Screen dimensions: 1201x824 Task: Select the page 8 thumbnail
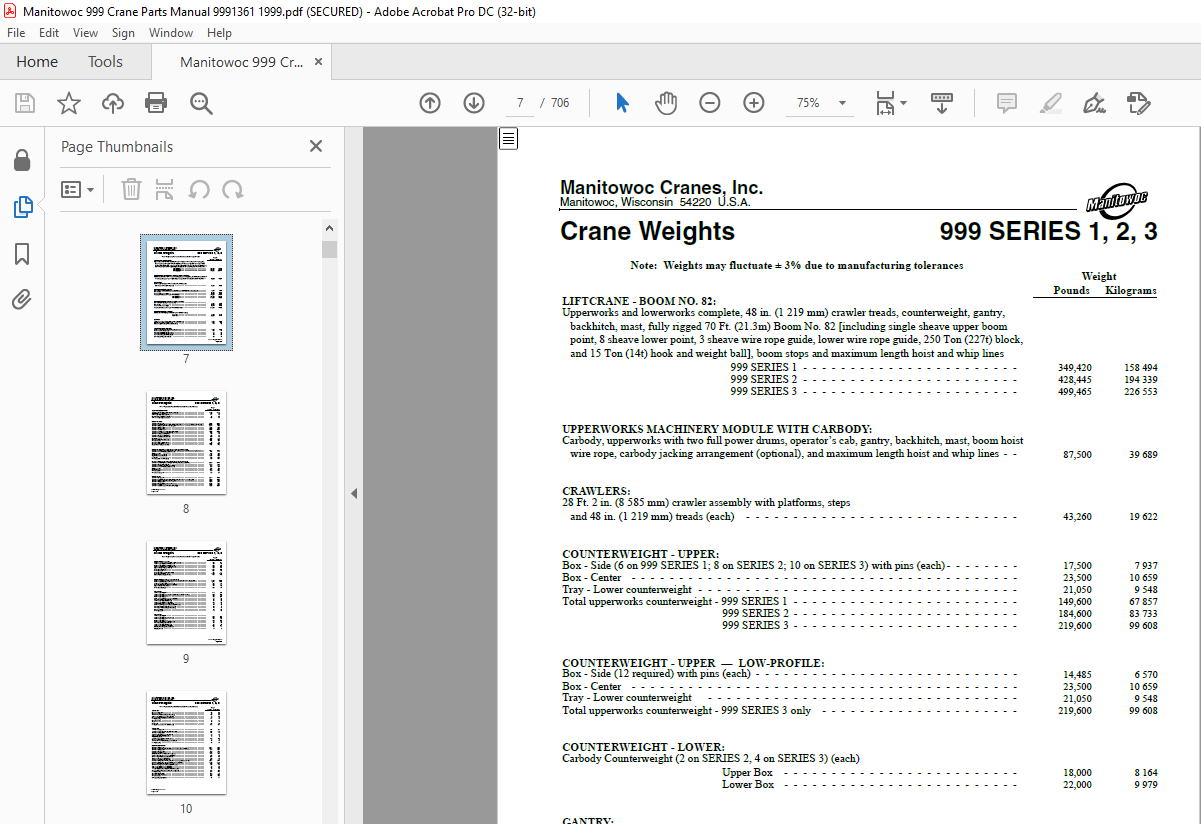tap(186, 443)
